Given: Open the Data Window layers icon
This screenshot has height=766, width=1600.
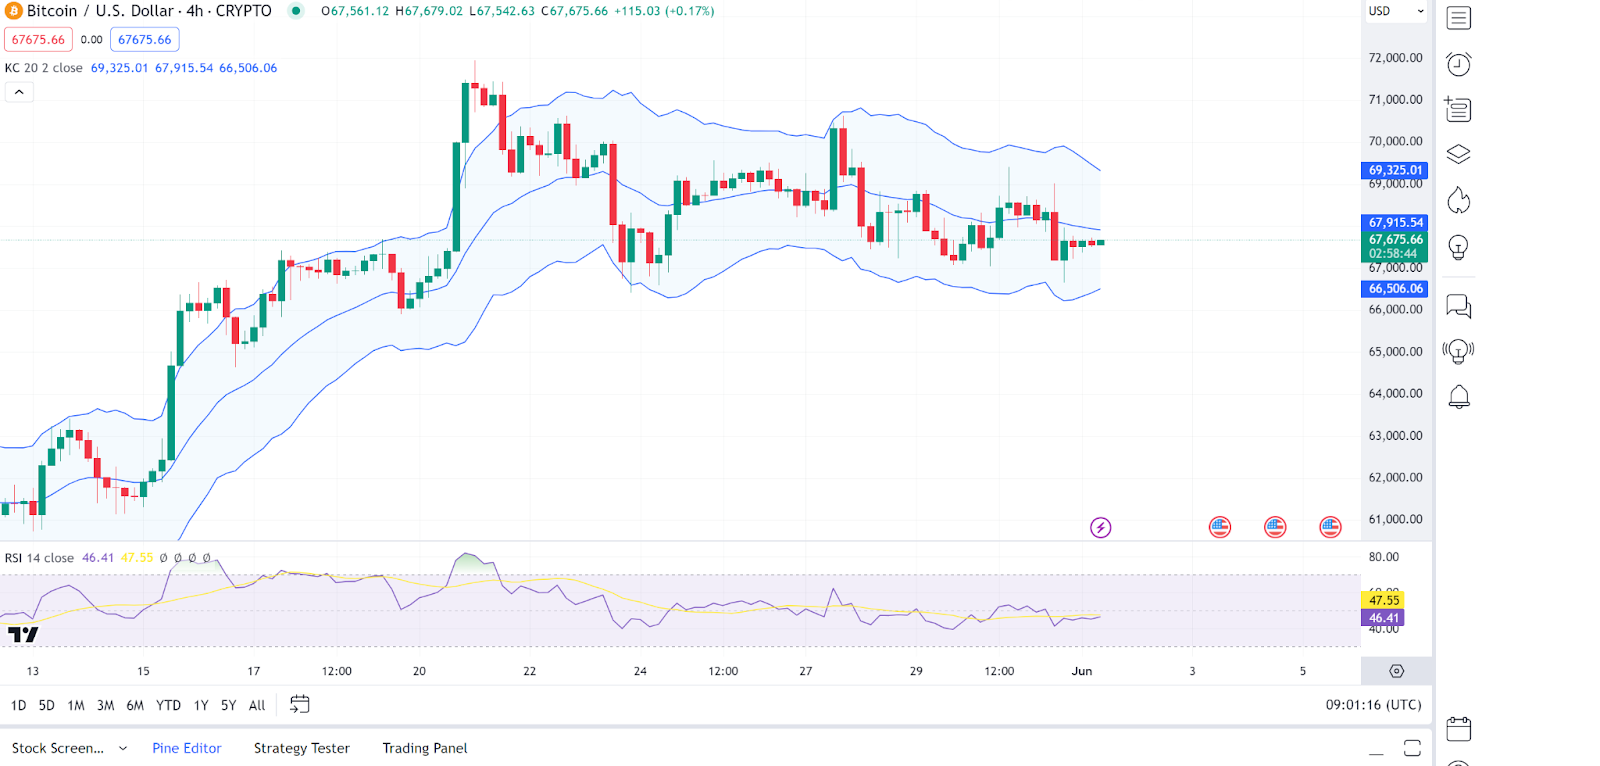Looking at the screenshot, I should 1459,154.
